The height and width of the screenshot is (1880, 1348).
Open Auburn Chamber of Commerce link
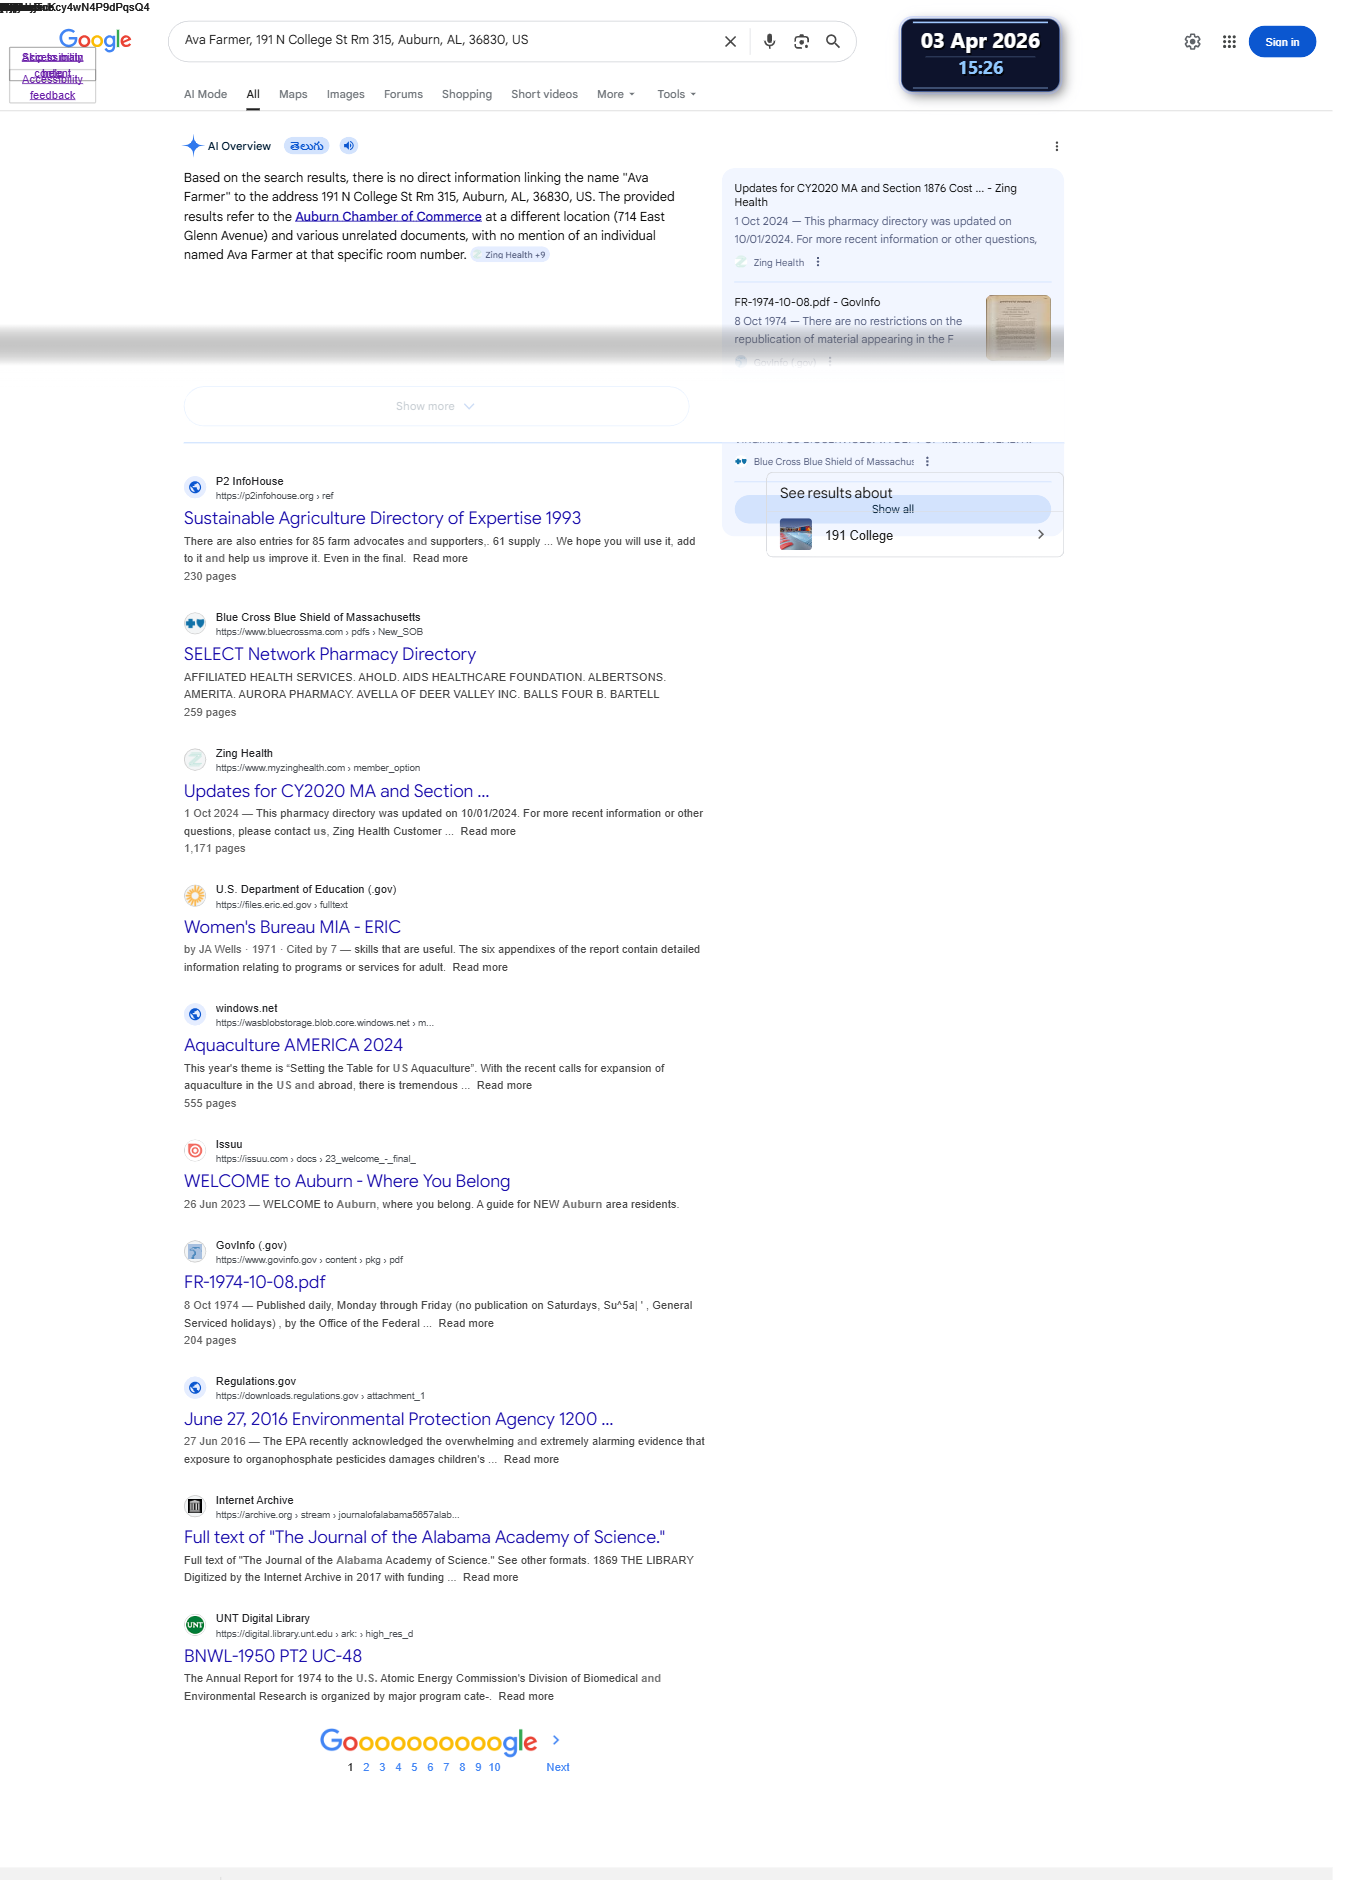388,216
